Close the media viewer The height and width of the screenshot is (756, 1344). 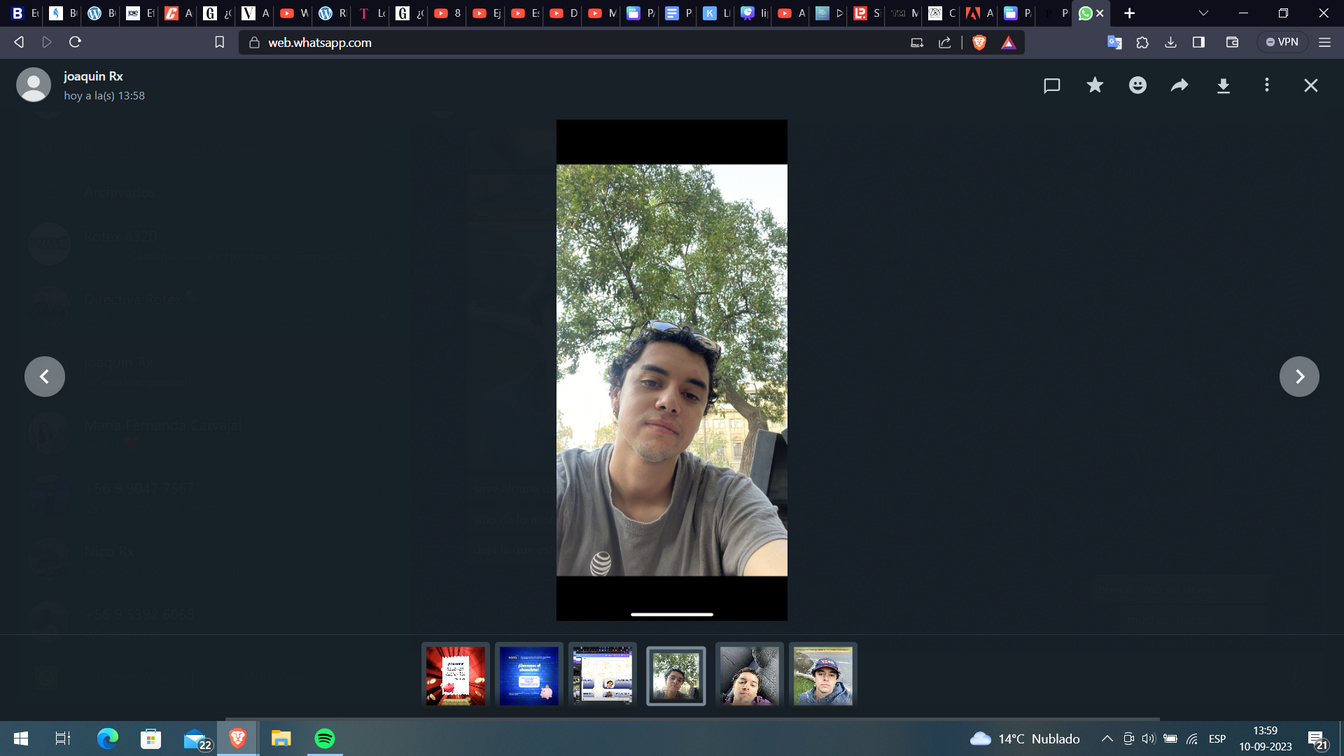coord(1311,86)
